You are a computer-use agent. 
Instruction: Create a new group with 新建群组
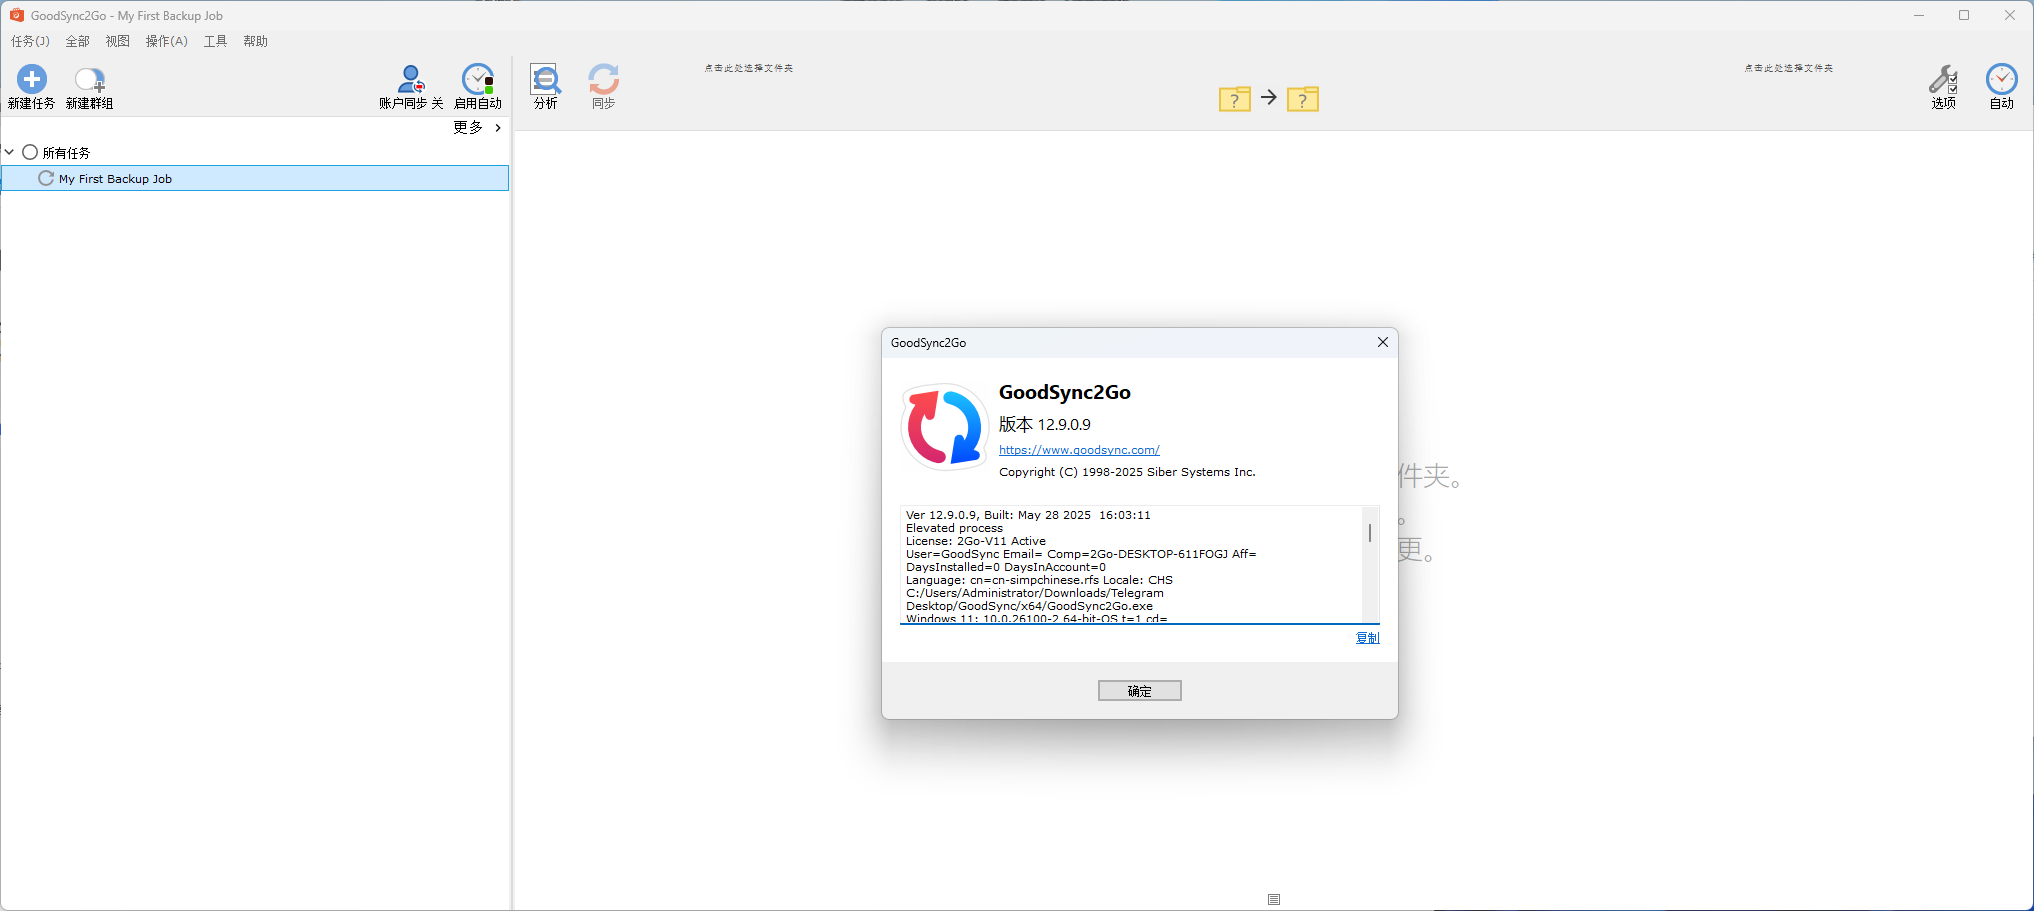pos(89,86)
